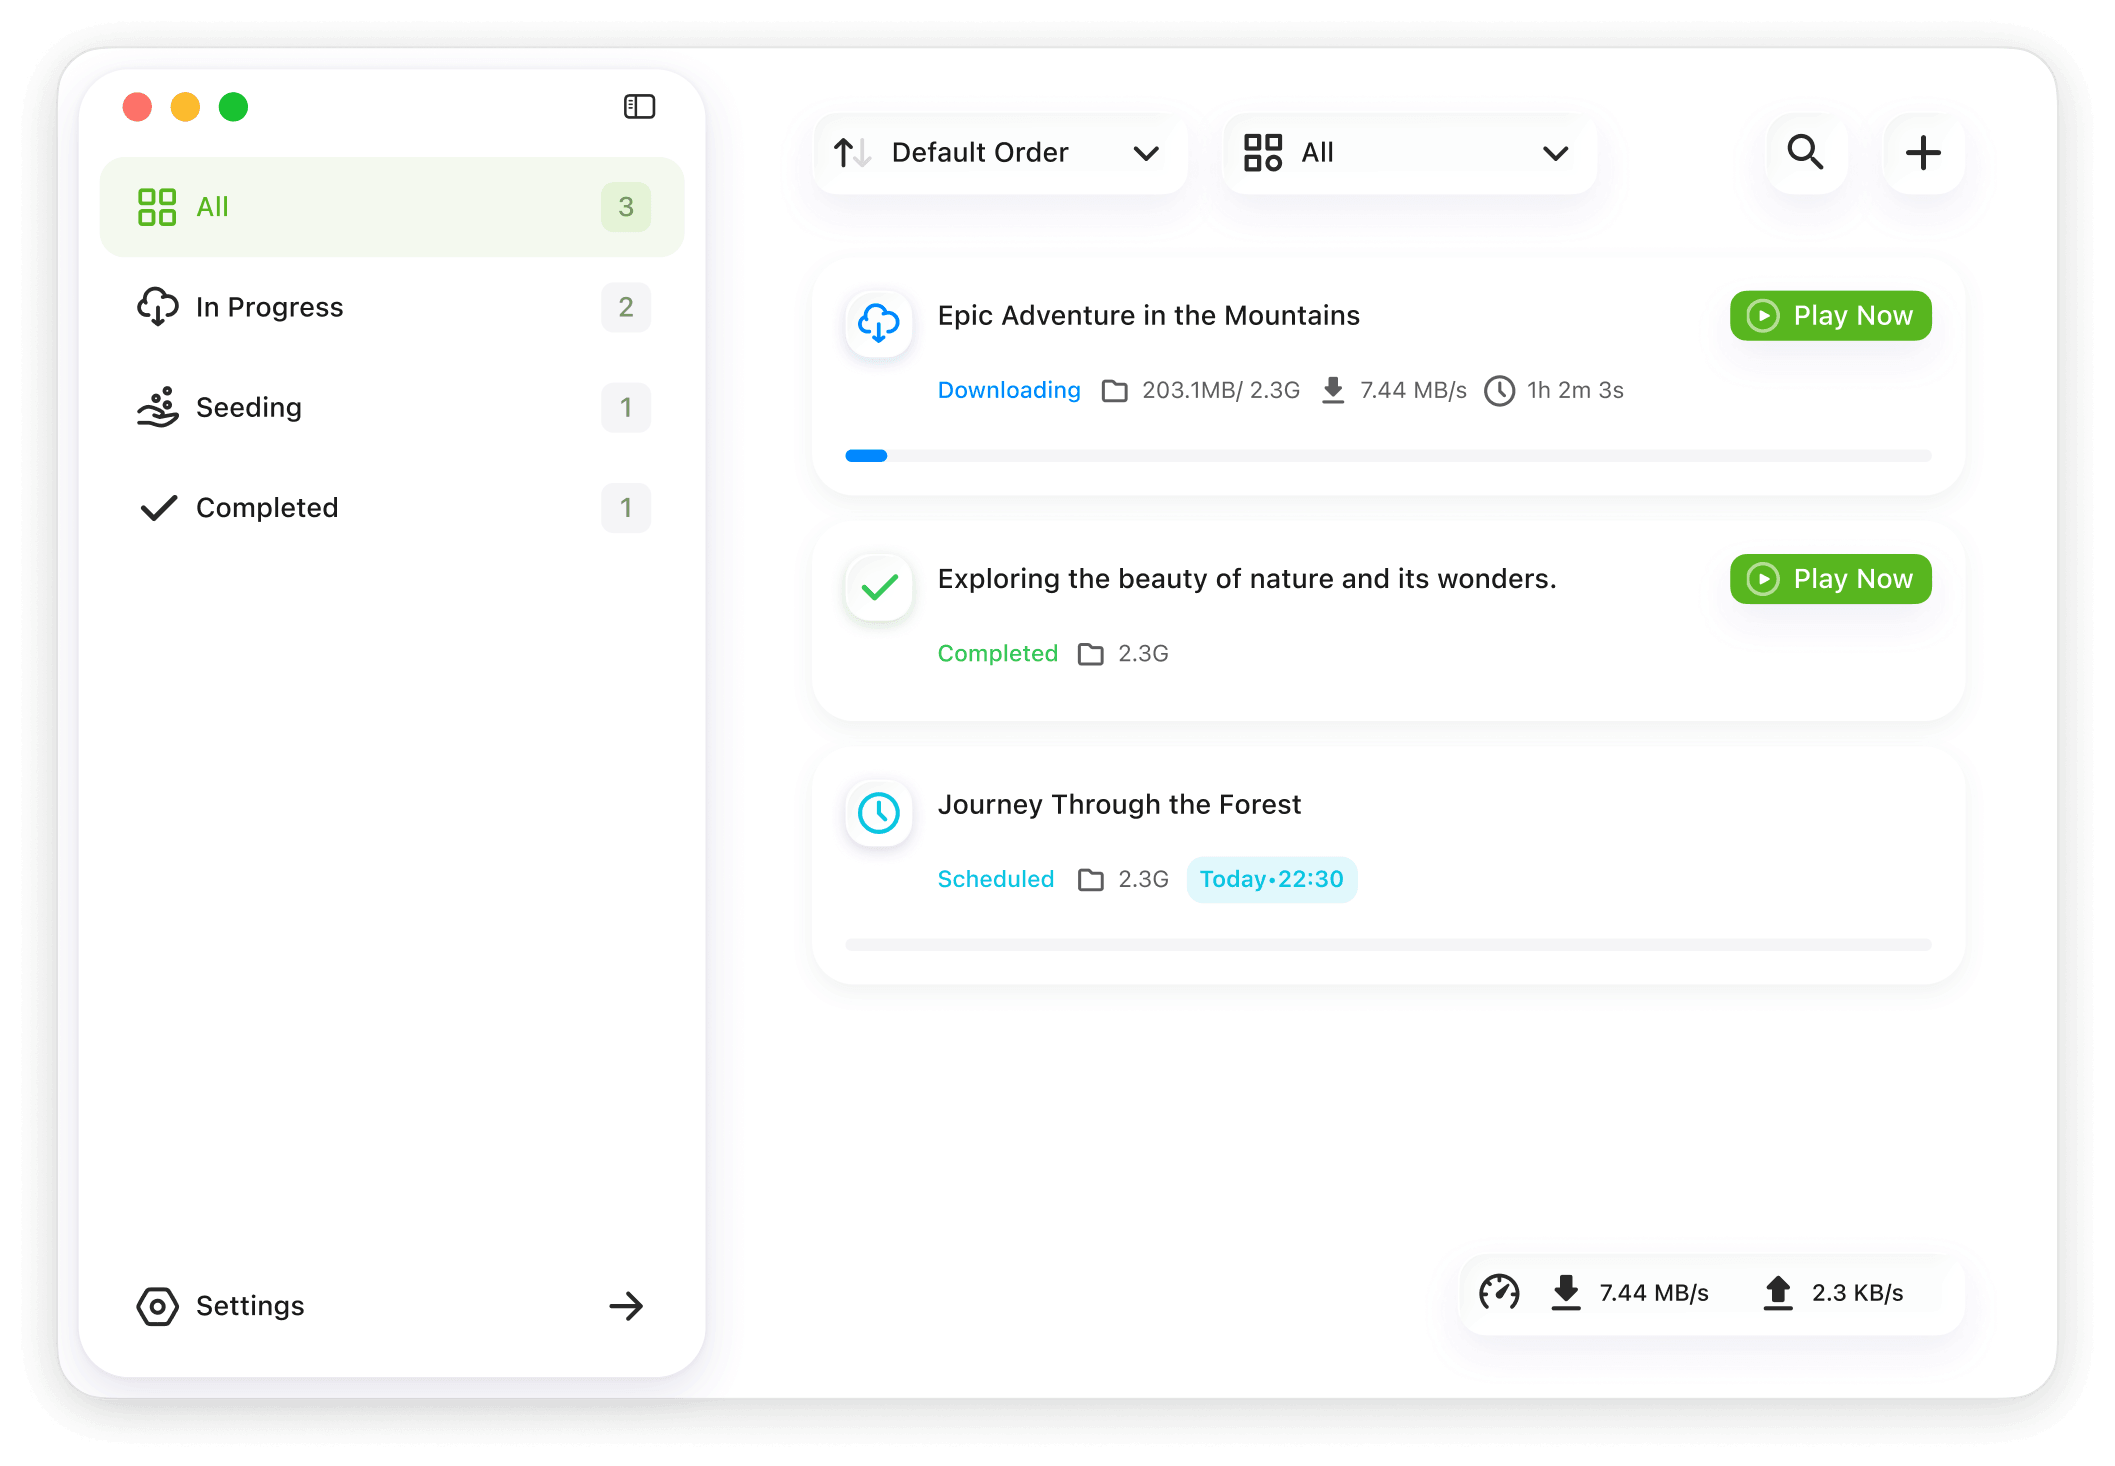Click the green checkmark icon for Exploring nature
The image size is (2115, 1466).
coord(879,587)
